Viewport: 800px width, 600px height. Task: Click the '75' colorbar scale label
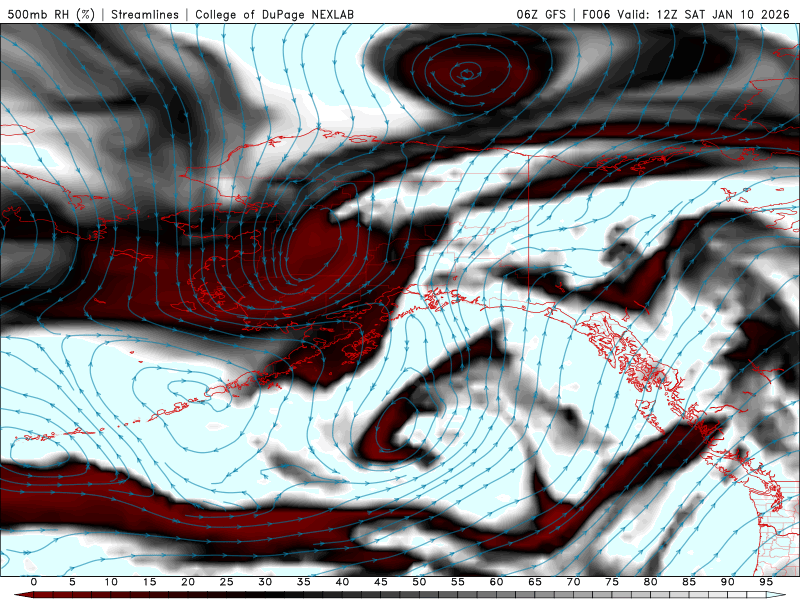[x=612, y=582]
